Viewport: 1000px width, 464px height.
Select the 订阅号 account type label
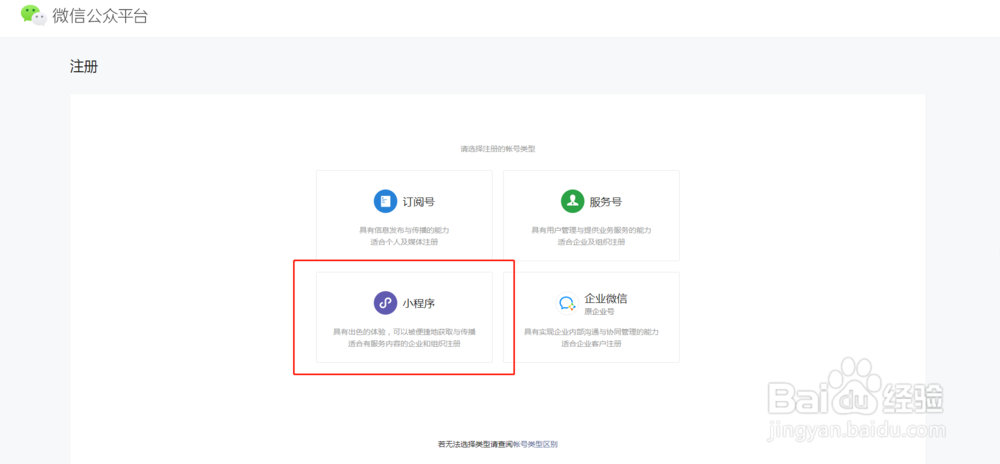coord(418,202)
